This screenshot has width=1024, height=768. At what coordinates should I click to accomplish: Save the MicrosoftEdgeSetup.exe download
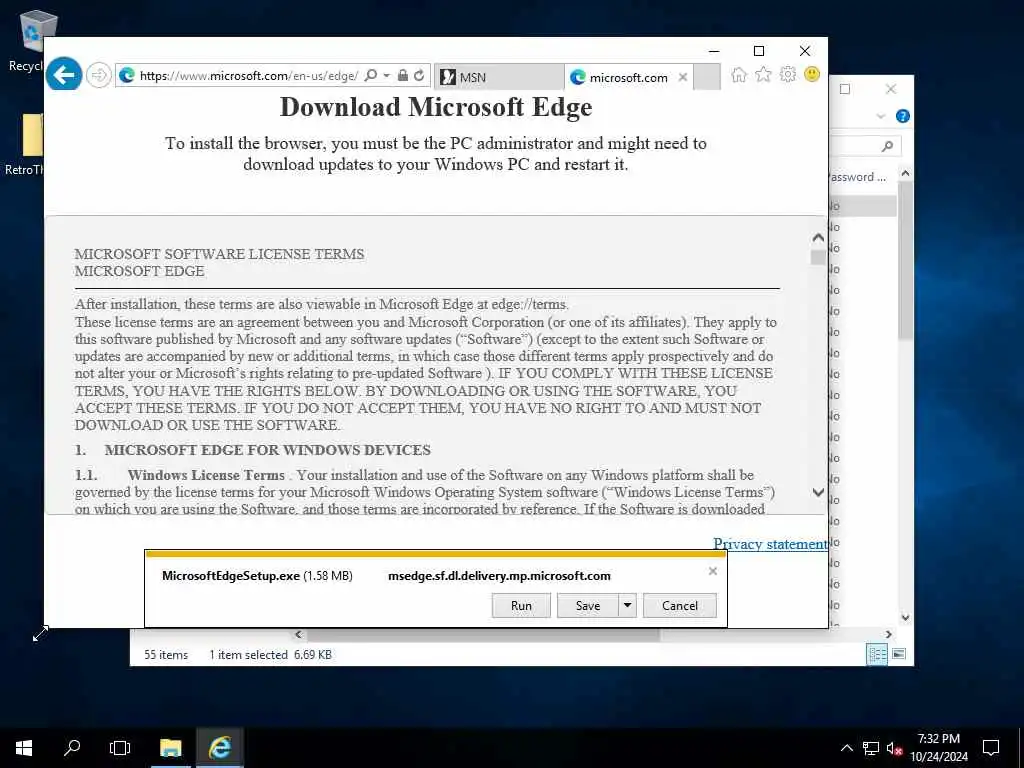(x=588, y=605)
